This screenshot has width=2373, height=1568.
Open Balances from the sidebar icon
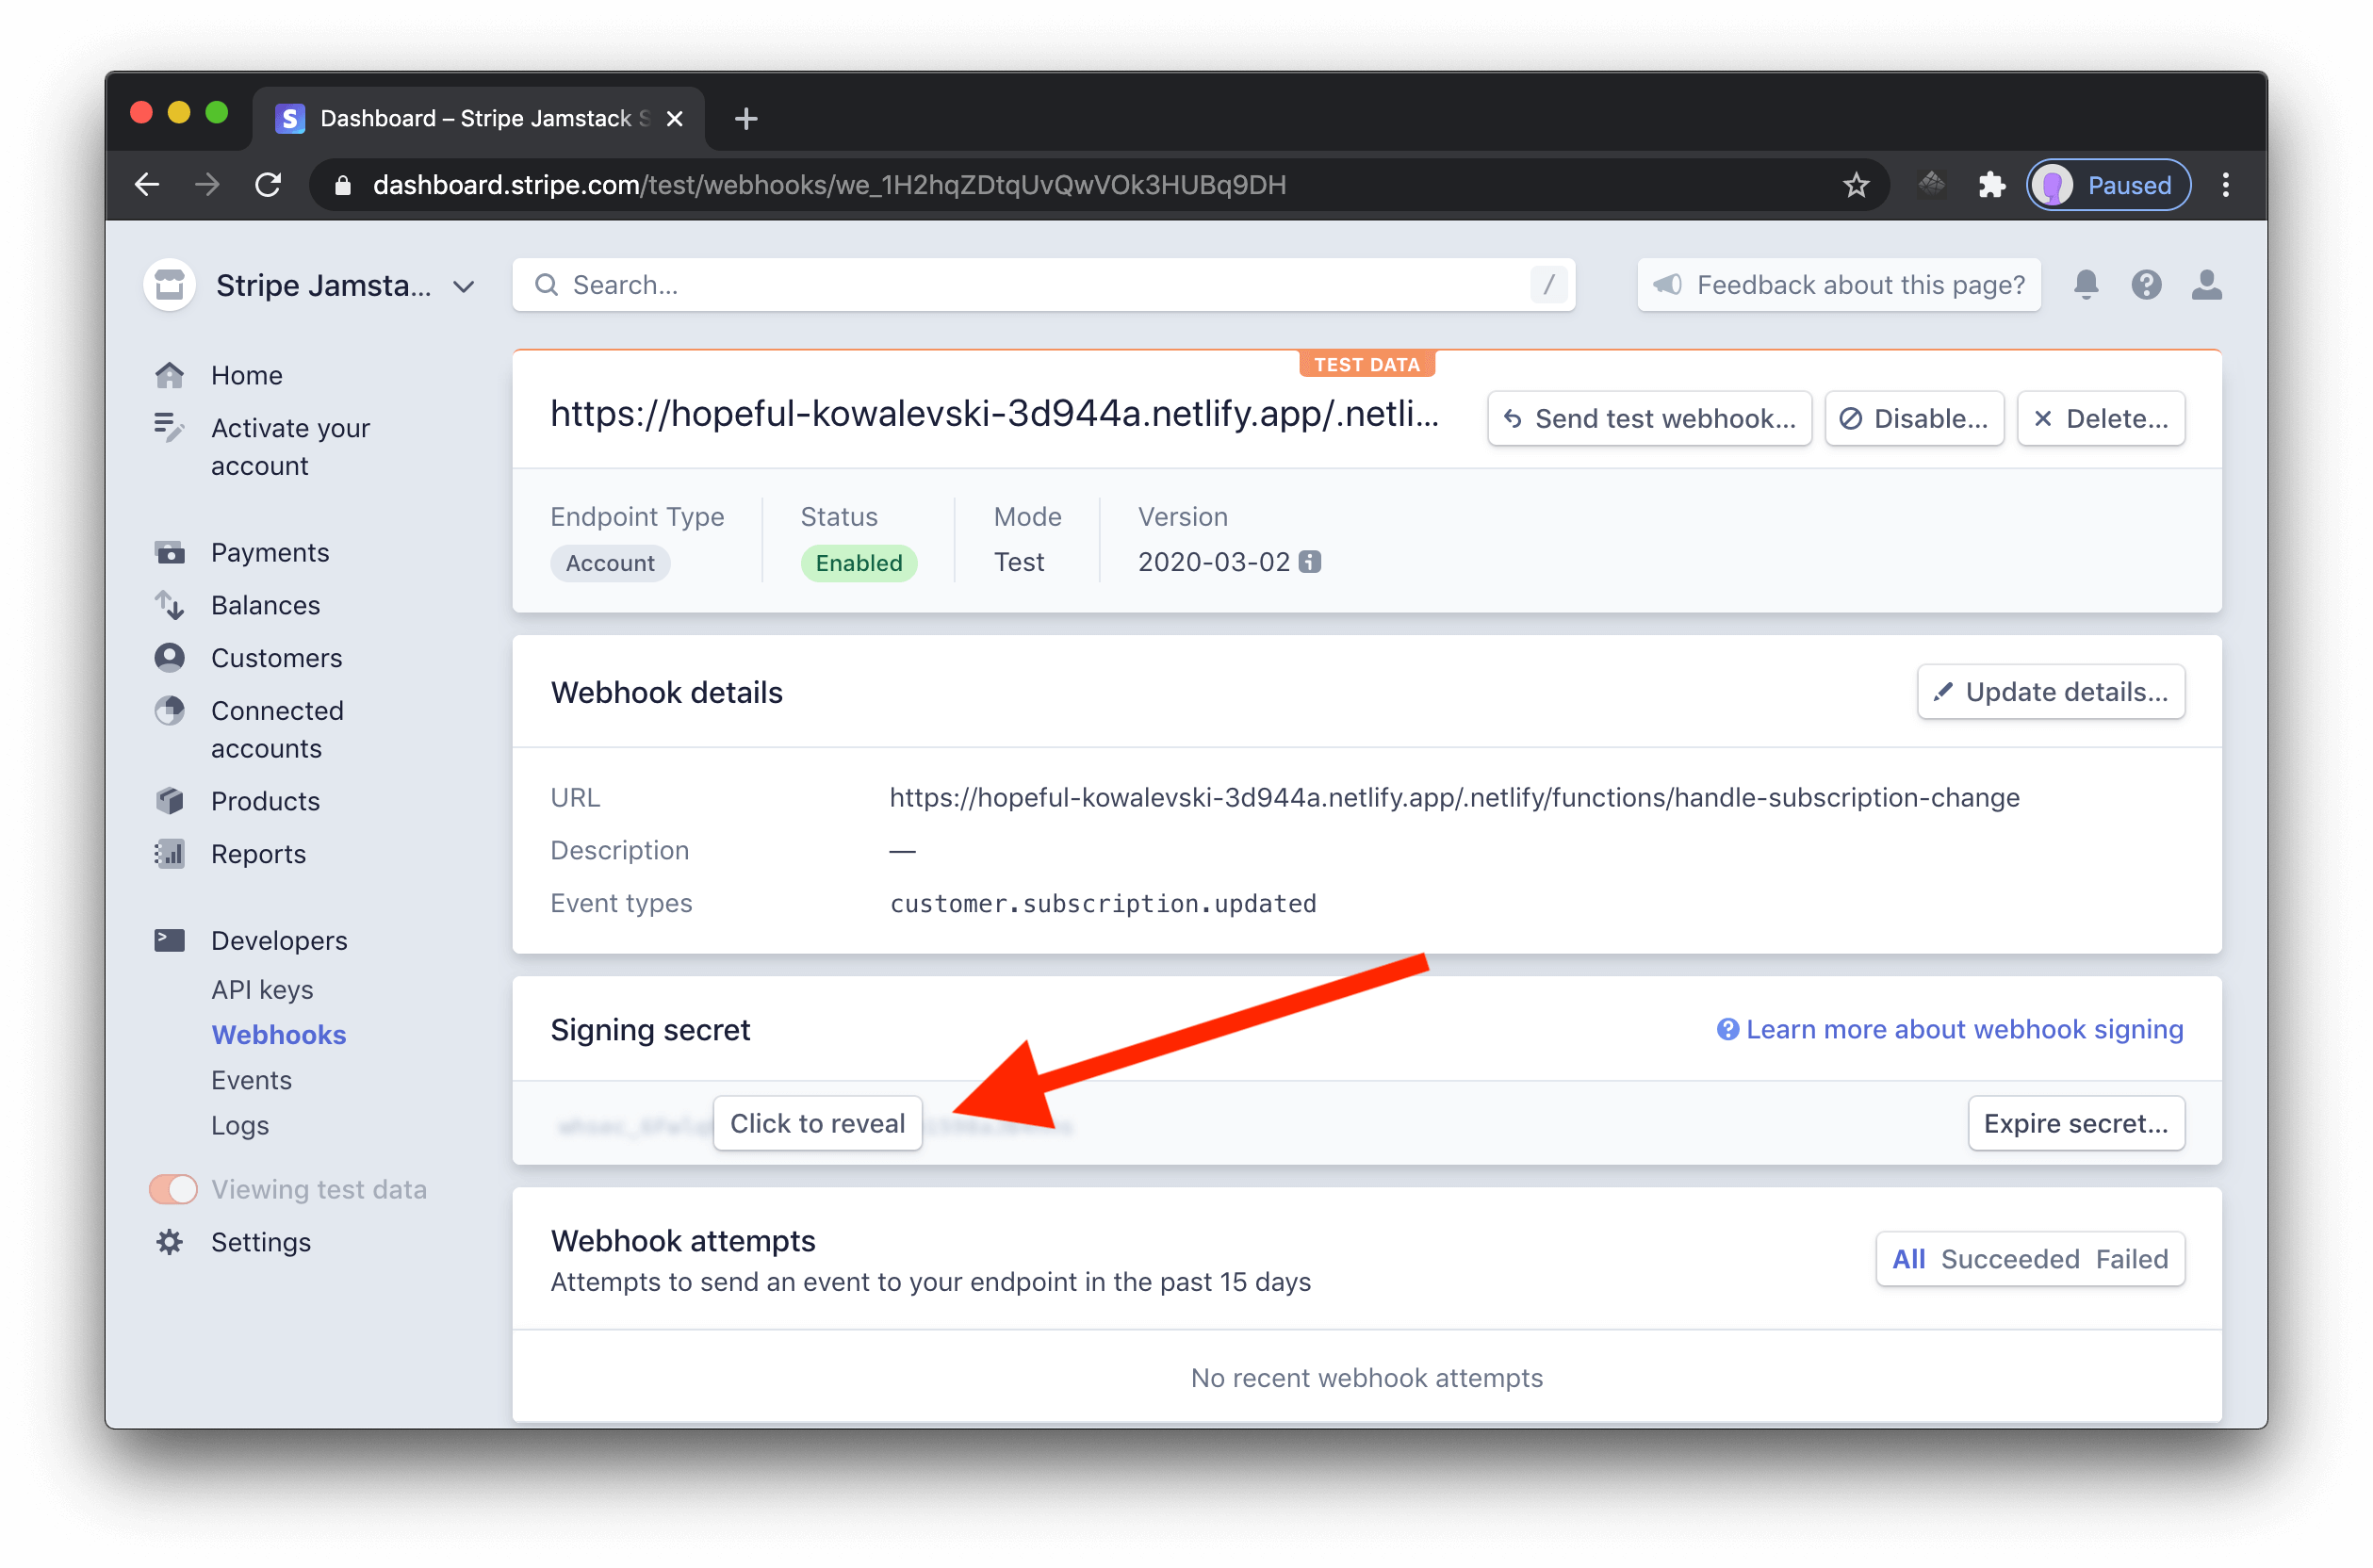click(x=169, y=605)
